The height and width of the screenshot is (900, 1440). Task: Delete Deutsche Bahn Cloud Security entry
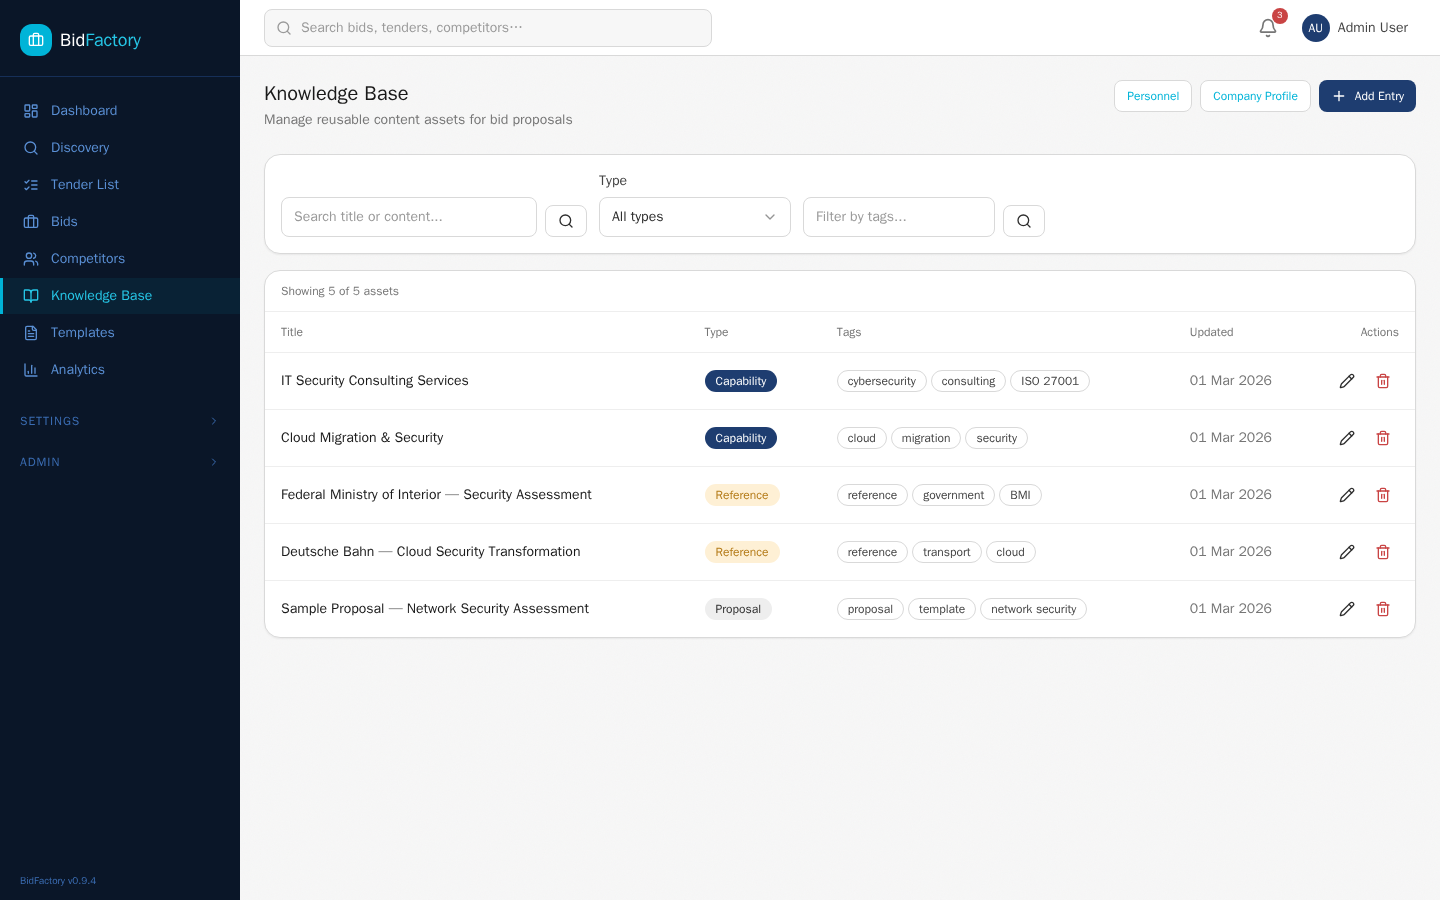pyautogui.click(x=1383, y=552)
